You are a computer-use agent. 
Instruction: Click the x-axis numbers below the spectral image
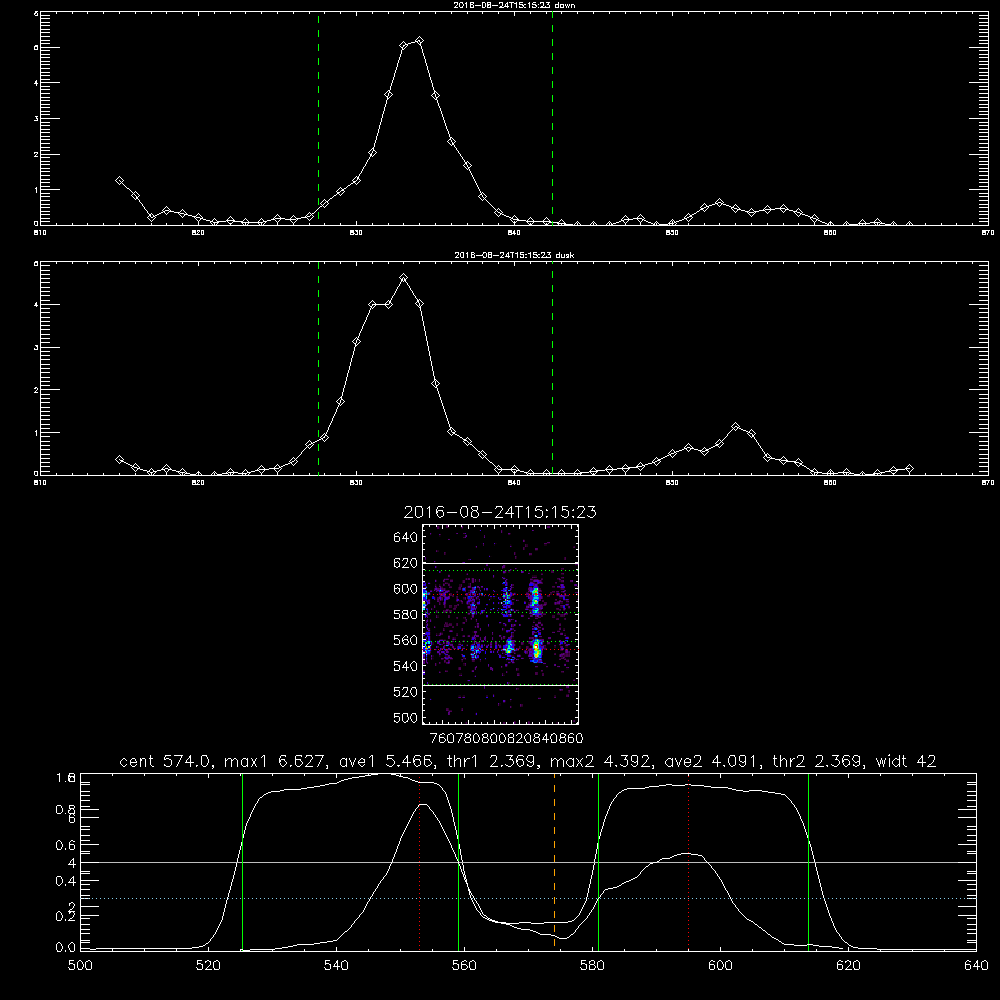point(506,738)
